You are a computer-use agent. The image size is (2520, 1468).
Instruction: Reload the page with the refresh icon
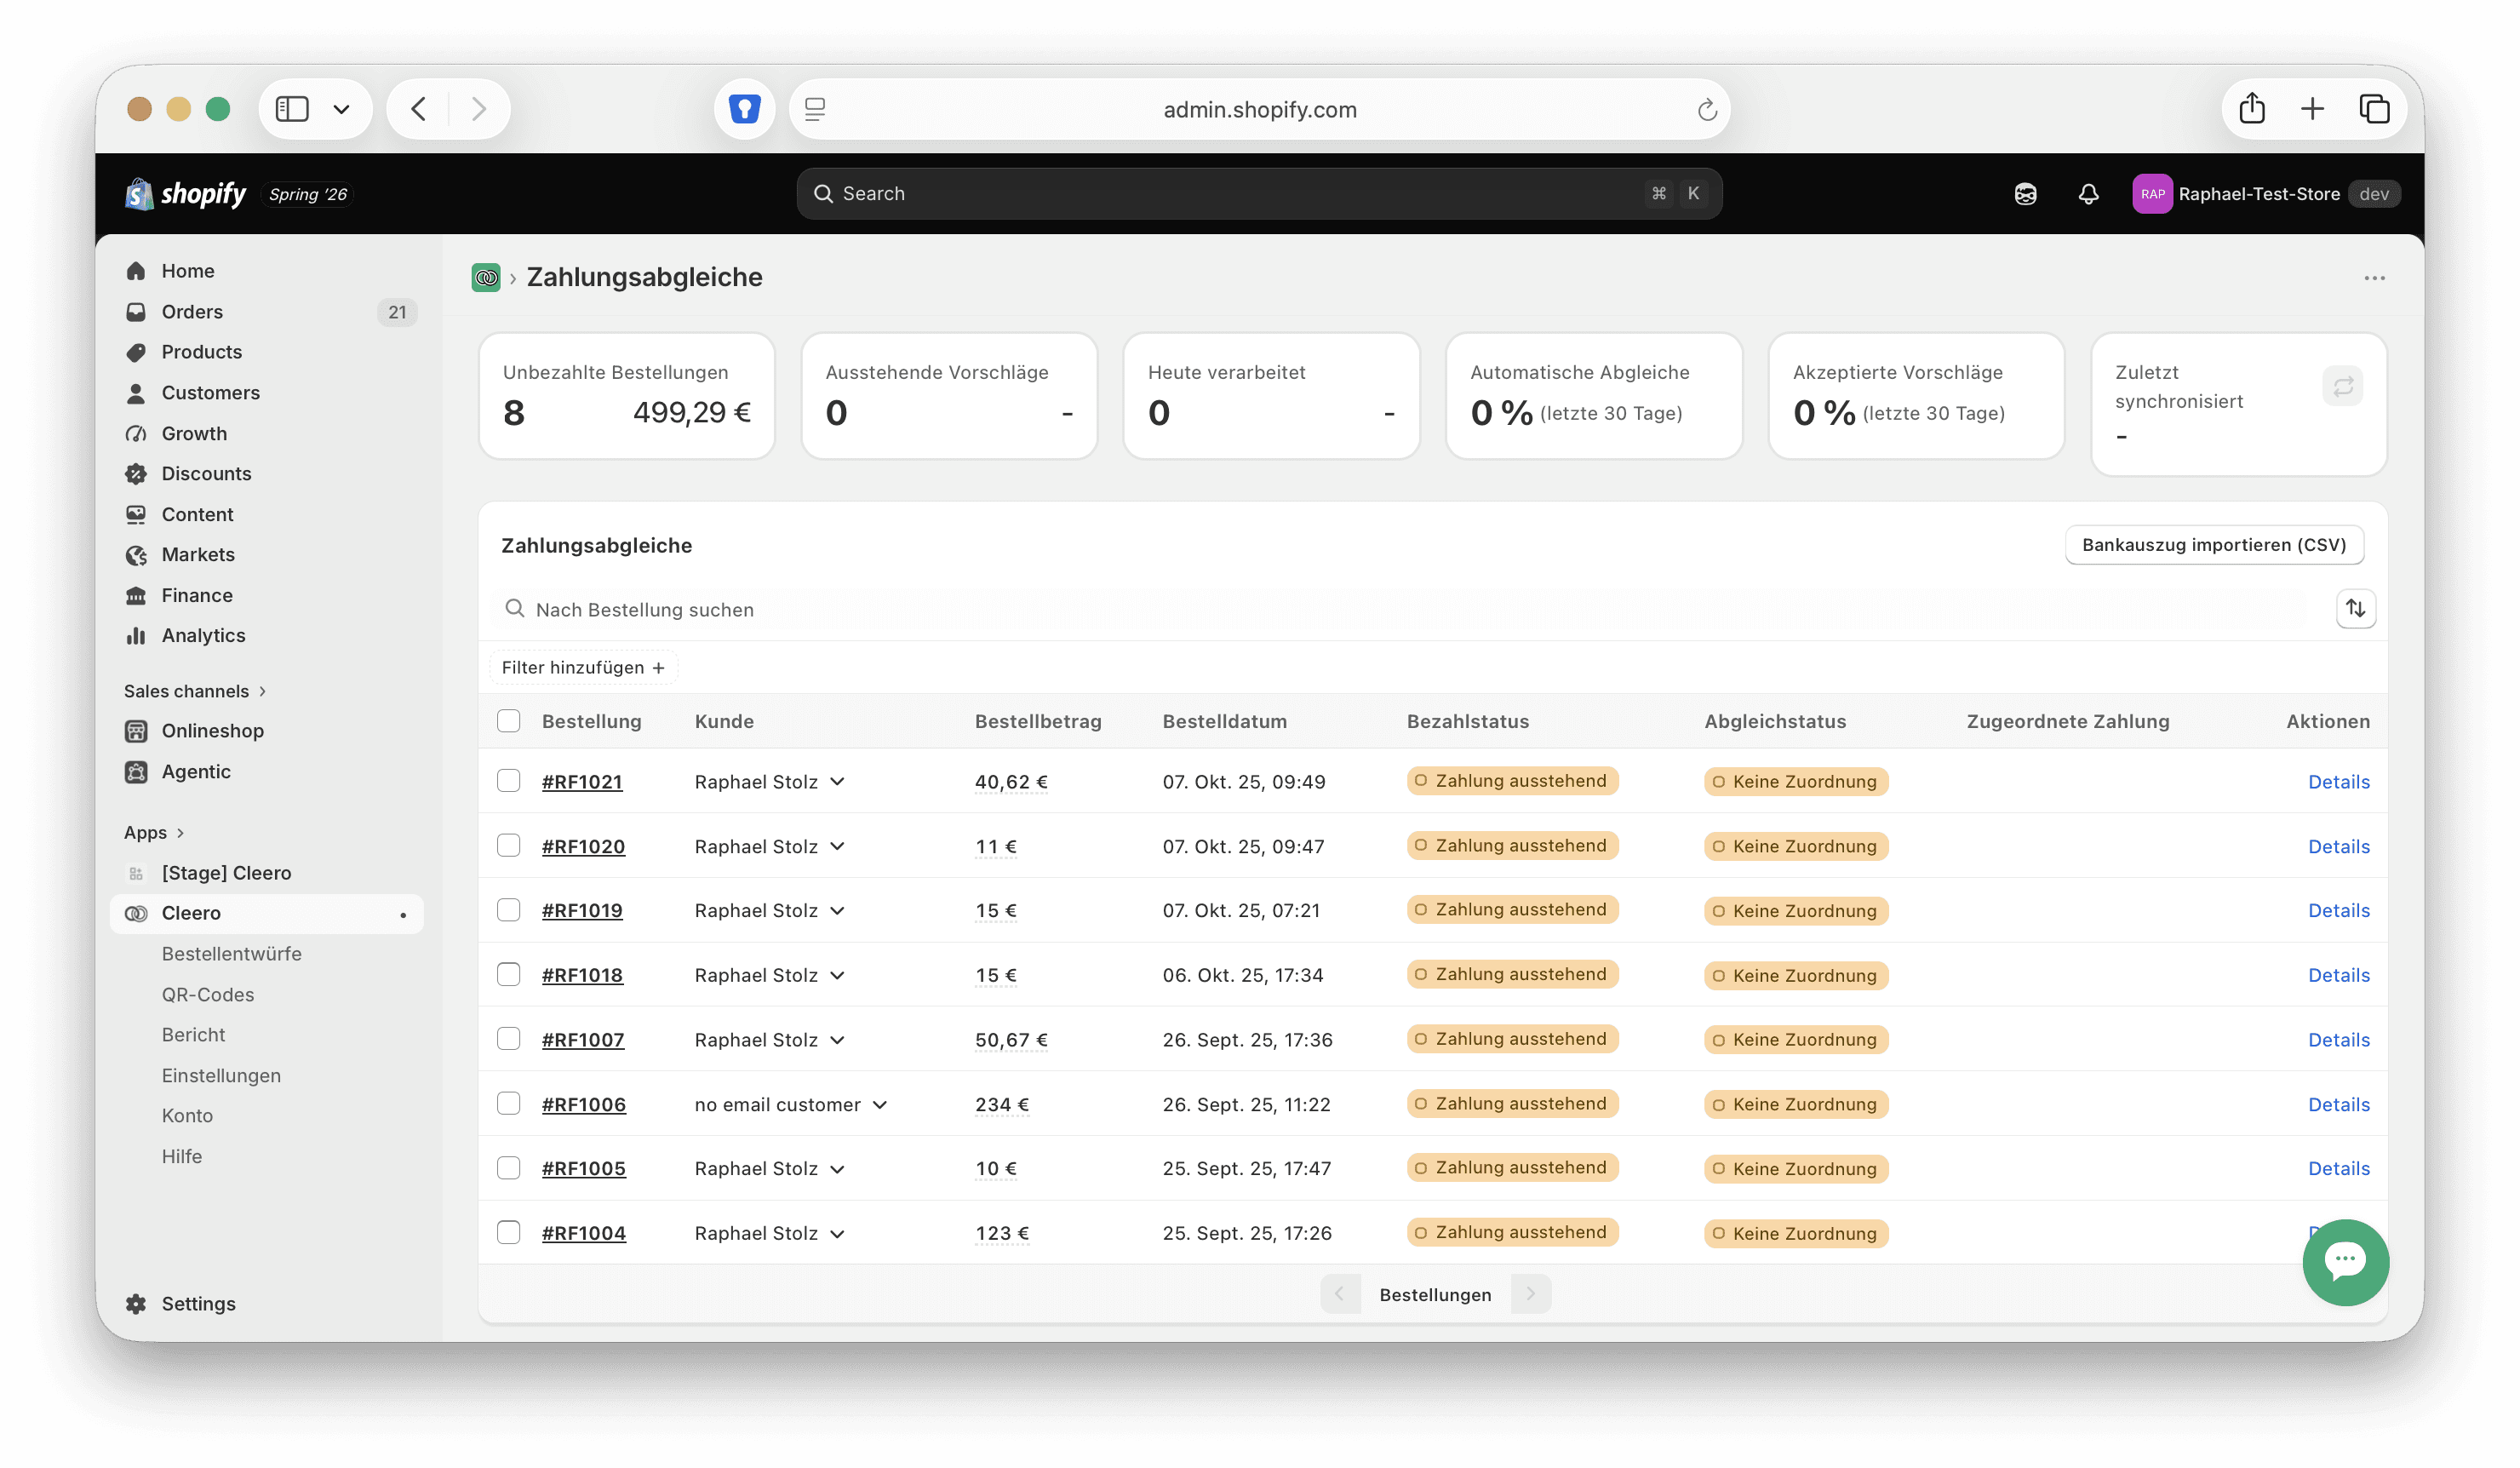(x=1706, y=109)
